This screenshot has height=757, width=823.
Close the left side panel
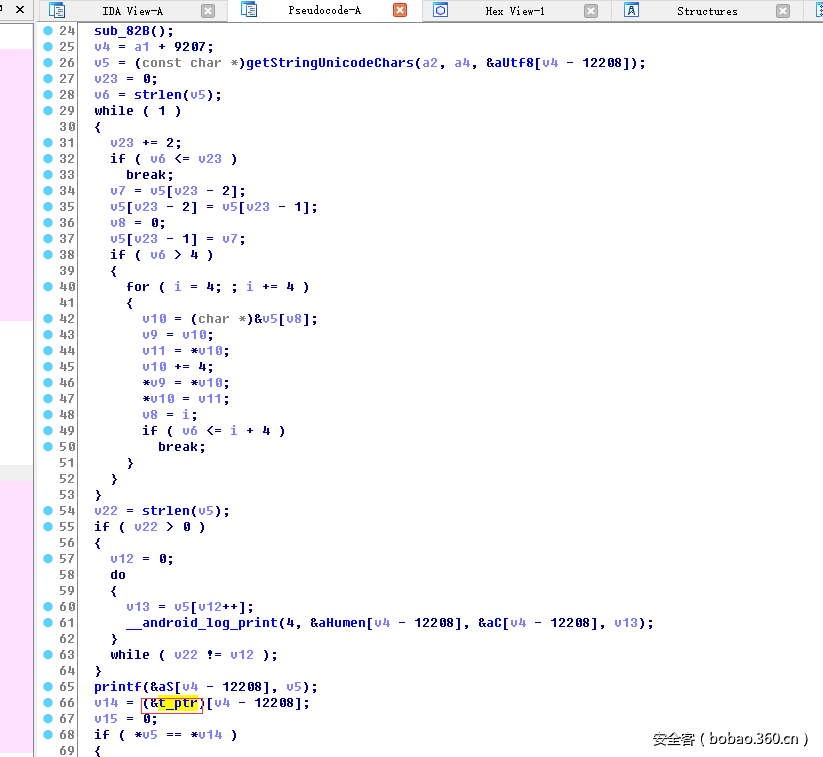18,10
